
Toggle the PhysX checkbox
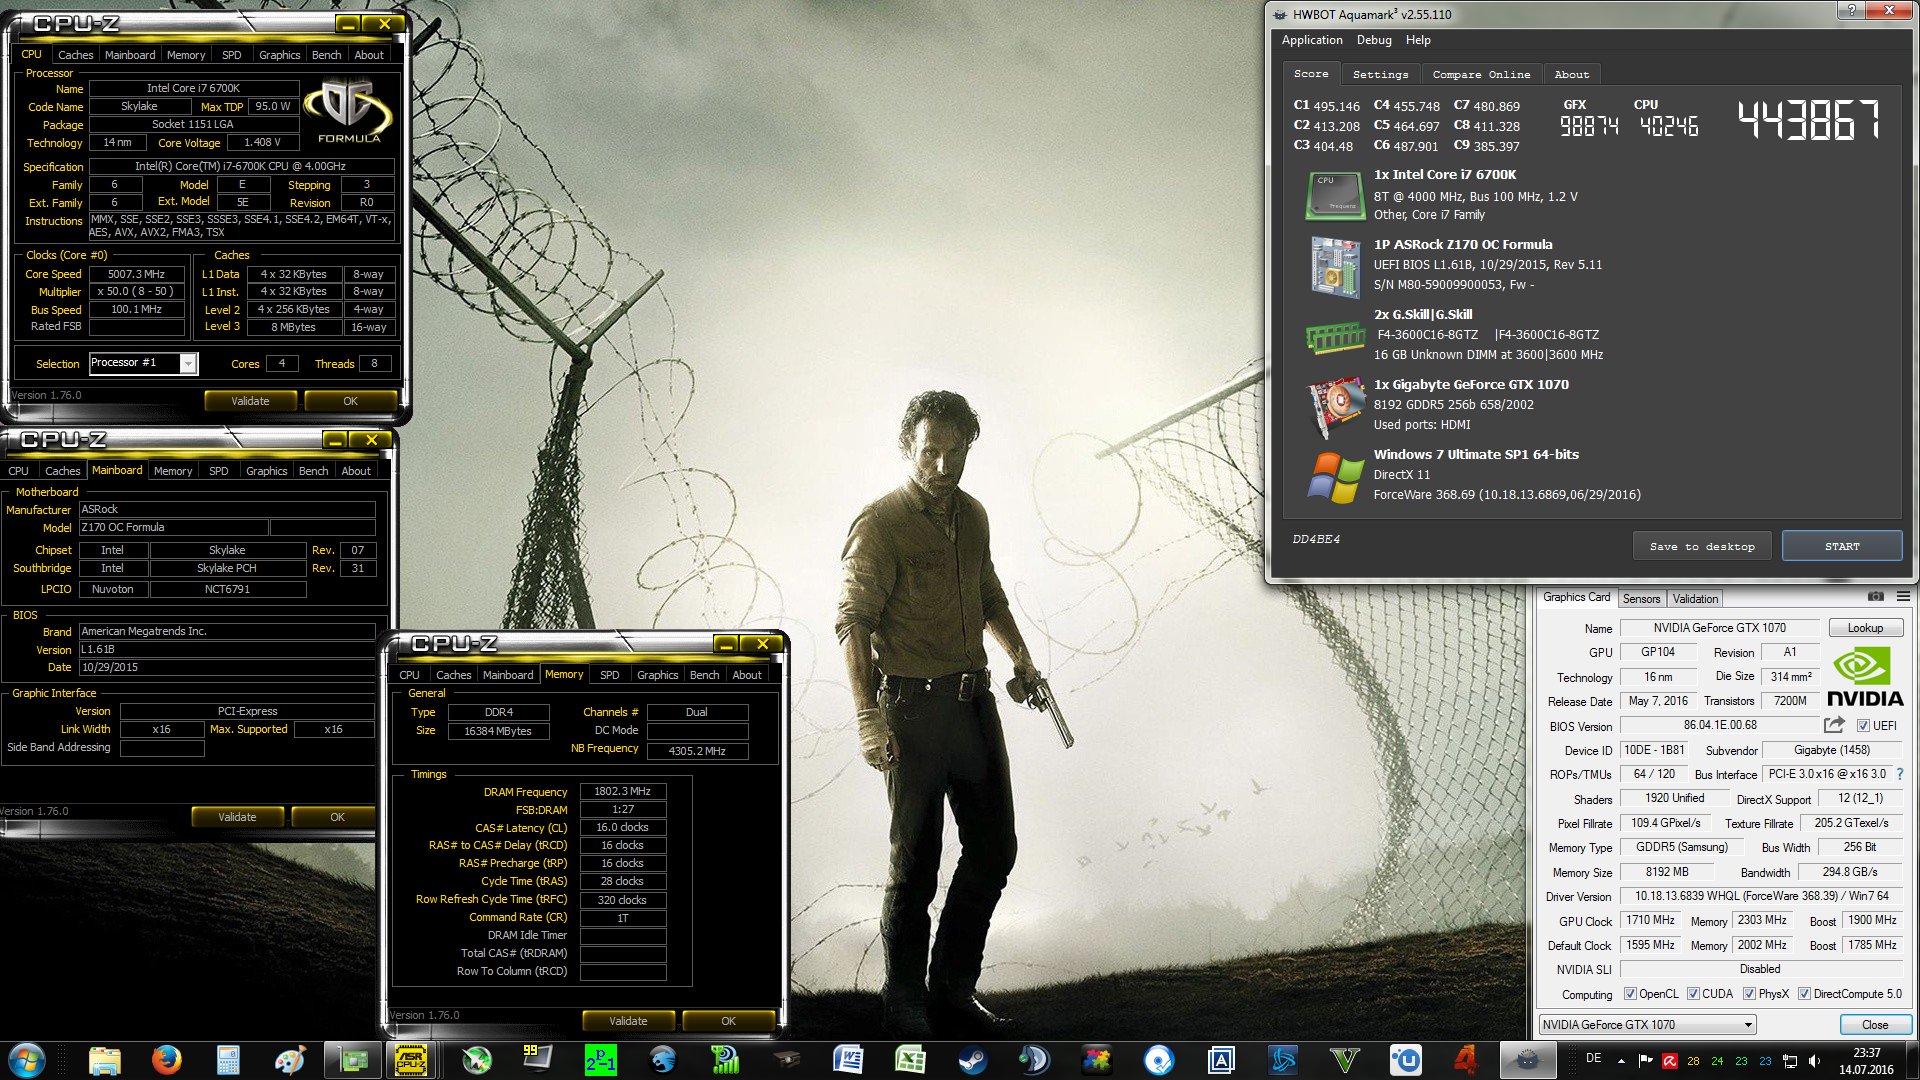1749,994
